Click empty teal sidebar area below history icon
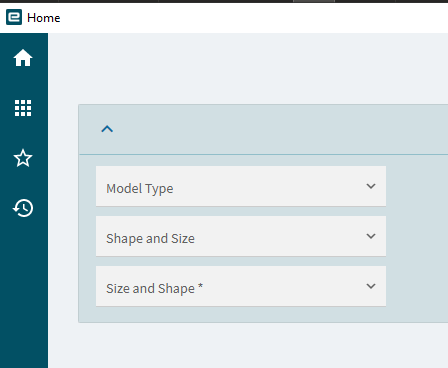448x368 pixels. pos(24,293)
